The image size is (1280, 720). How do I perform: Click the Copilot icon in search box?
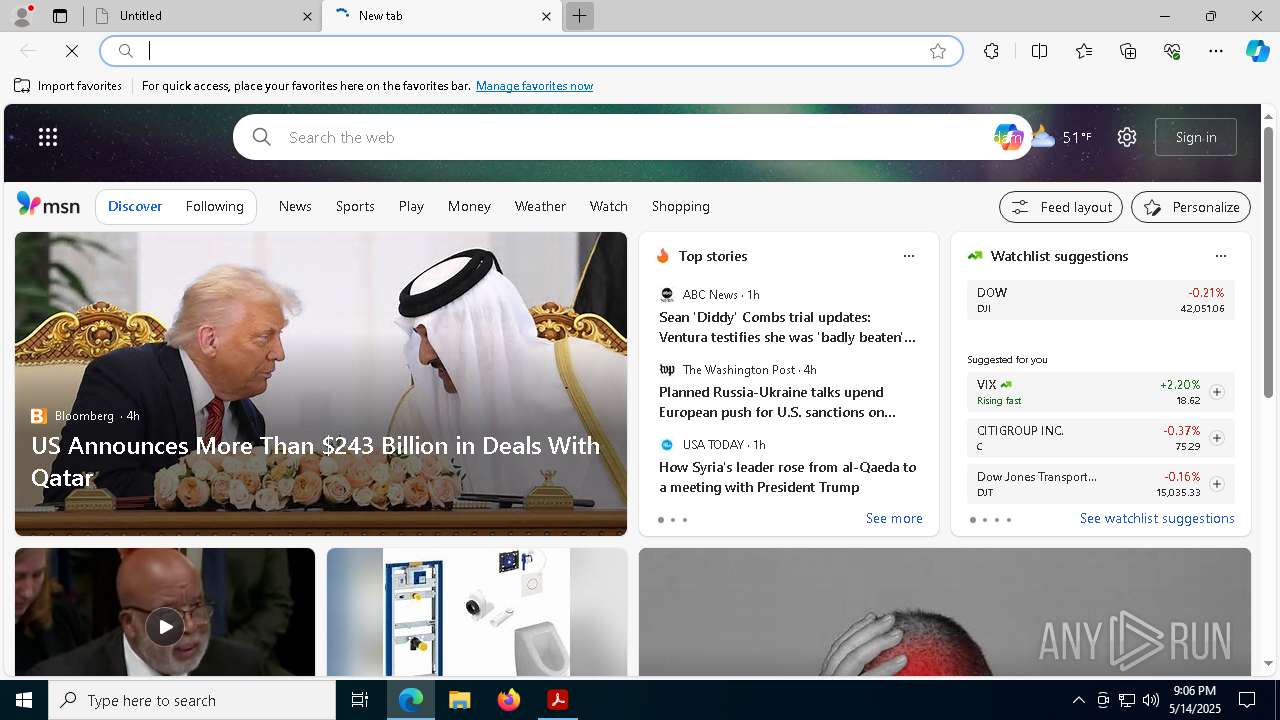pyautogui.click(x=1008, y=137)
